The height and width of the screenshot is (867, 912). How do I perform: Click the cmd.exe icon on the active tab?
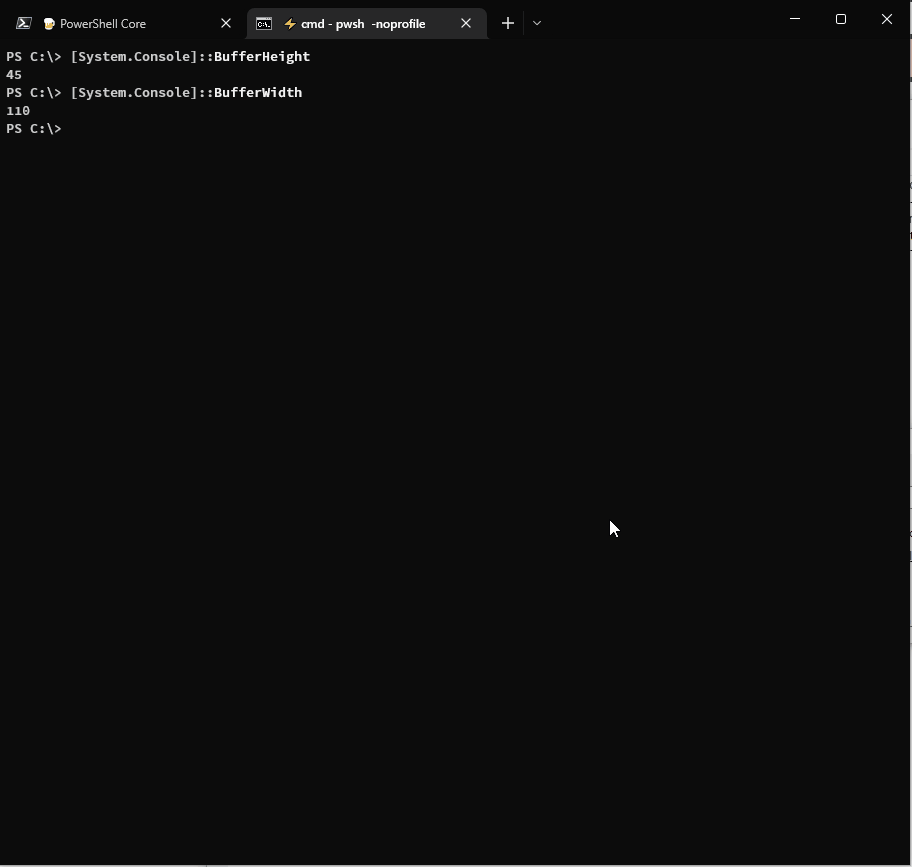coord(264,23)
